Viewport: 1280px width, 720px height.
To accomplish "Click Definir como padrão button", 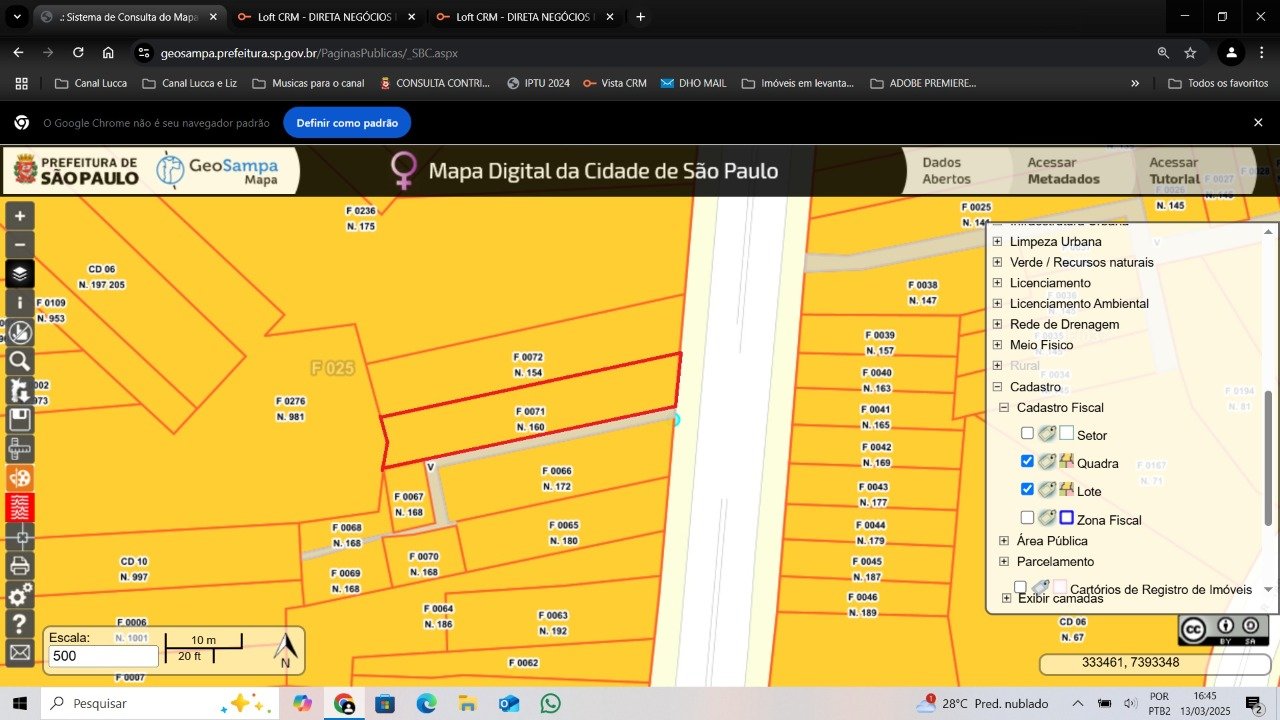I will click(x=347, y=123).
